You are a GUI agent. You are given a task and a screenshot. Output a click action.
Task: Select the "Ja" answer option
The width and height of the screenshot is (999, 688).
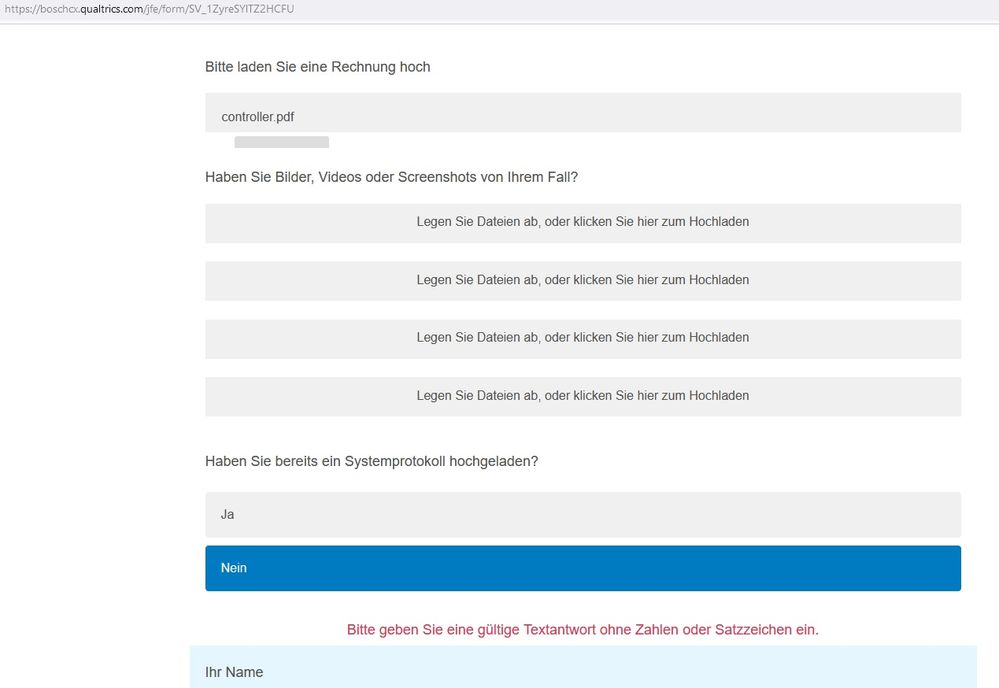pyautogui.click(x=582, y=514)
